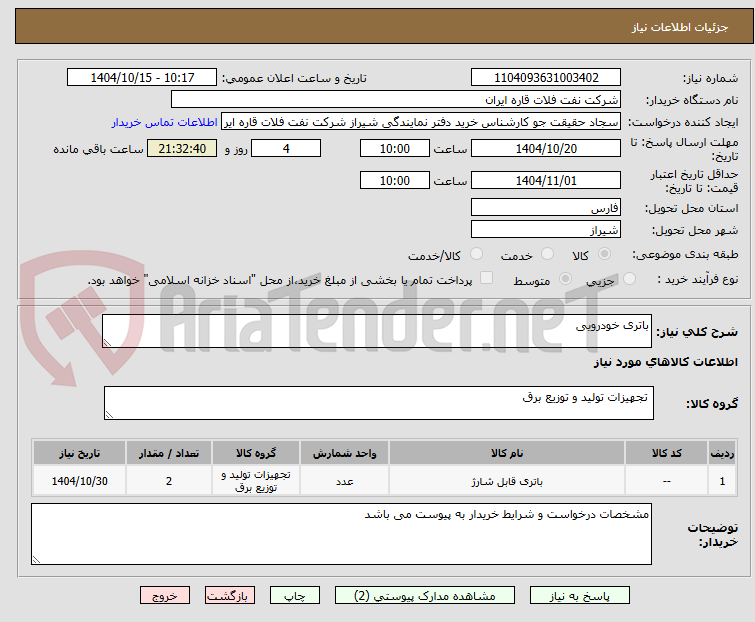Click the کد کالا column header
755x622 pixels.
[666, 453]
